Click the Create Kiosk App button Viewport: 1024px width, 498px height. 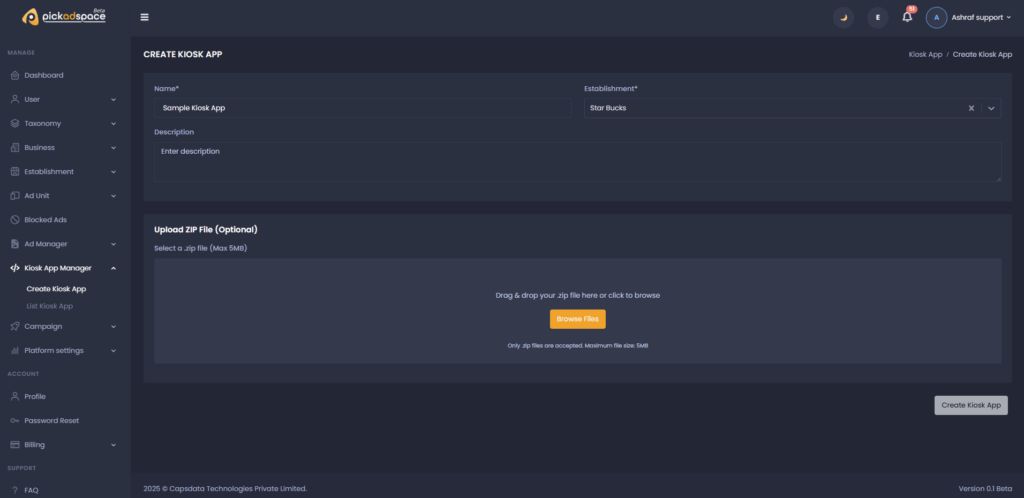(x=970, y=405)
